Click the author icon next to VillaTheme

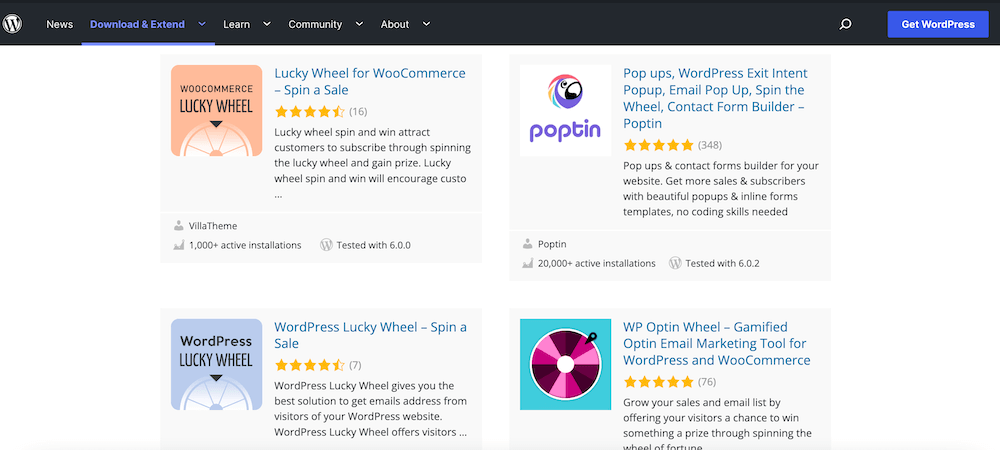click(x=179, y=226)
